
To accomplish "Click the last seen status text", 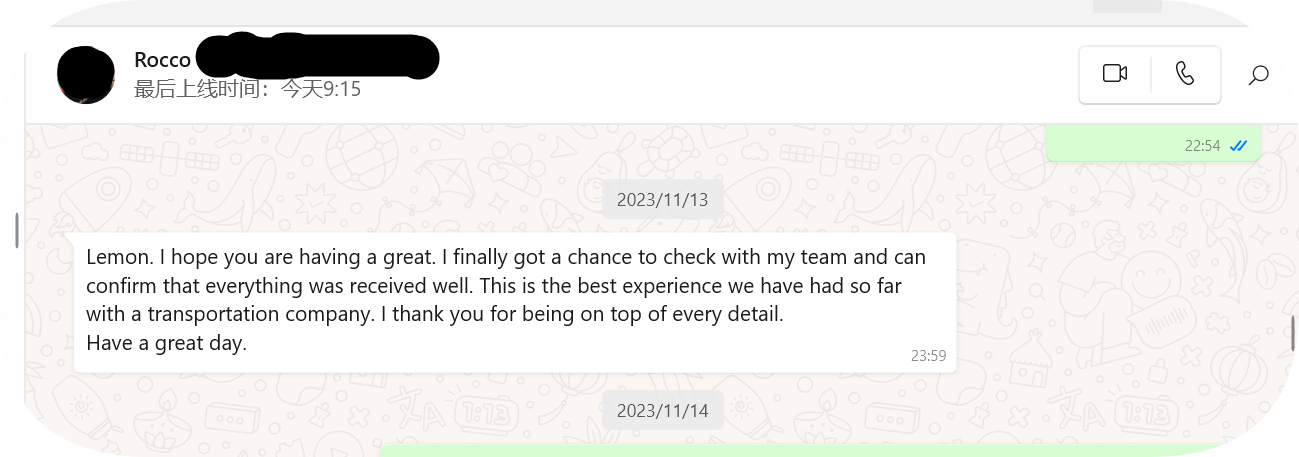I will (247, 89).
